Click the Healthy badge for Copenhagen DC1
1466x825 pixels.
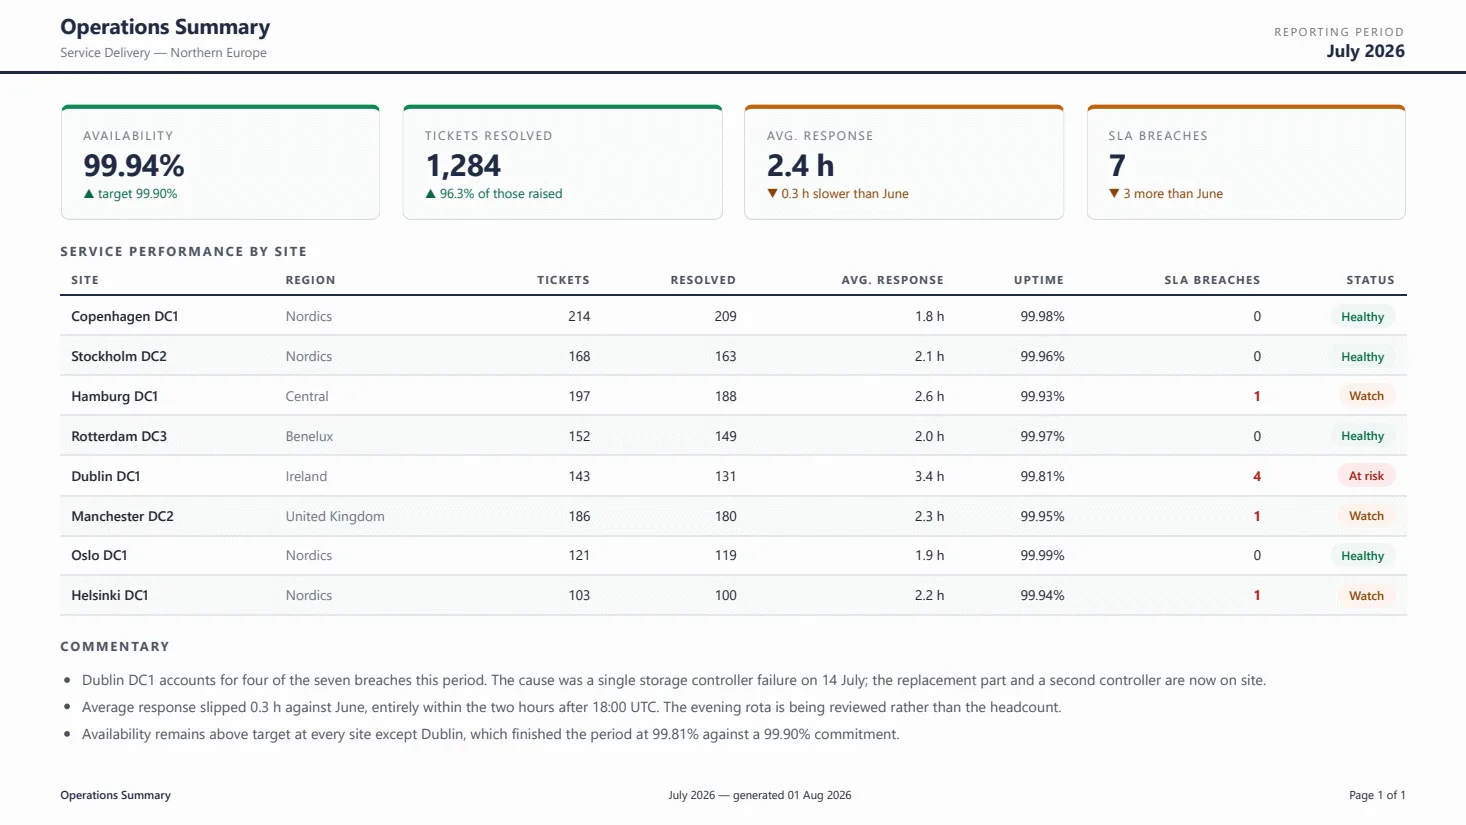(1362, 317)
